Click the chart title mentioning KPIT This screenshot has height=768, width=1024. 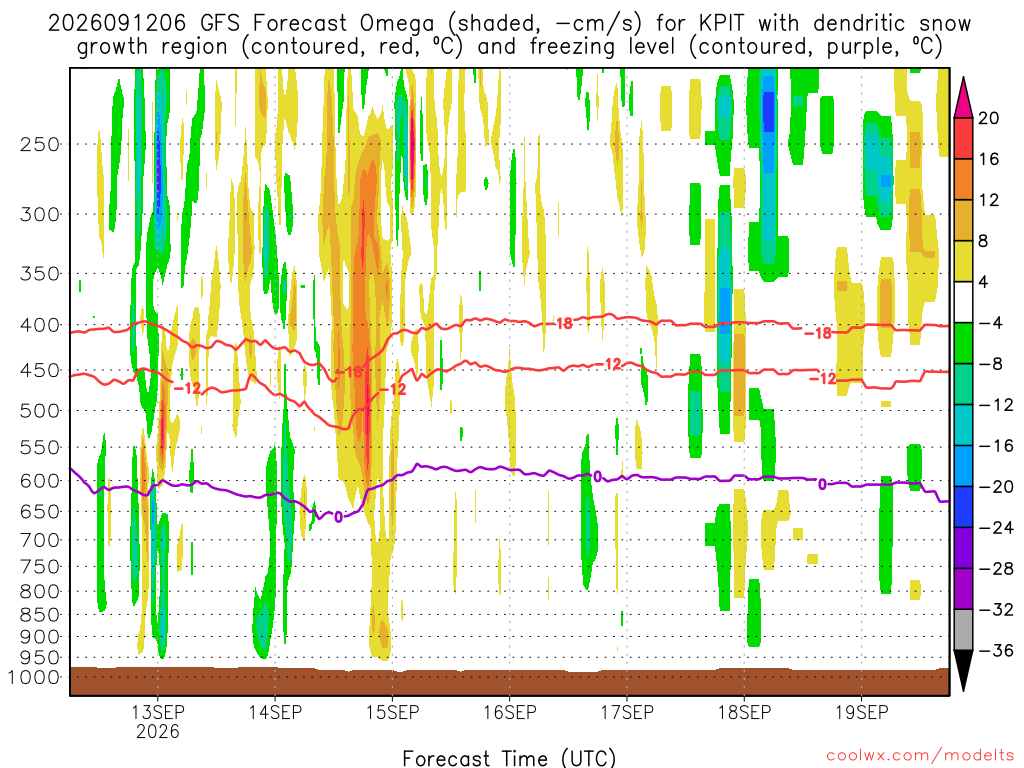[x=509, y=35]
